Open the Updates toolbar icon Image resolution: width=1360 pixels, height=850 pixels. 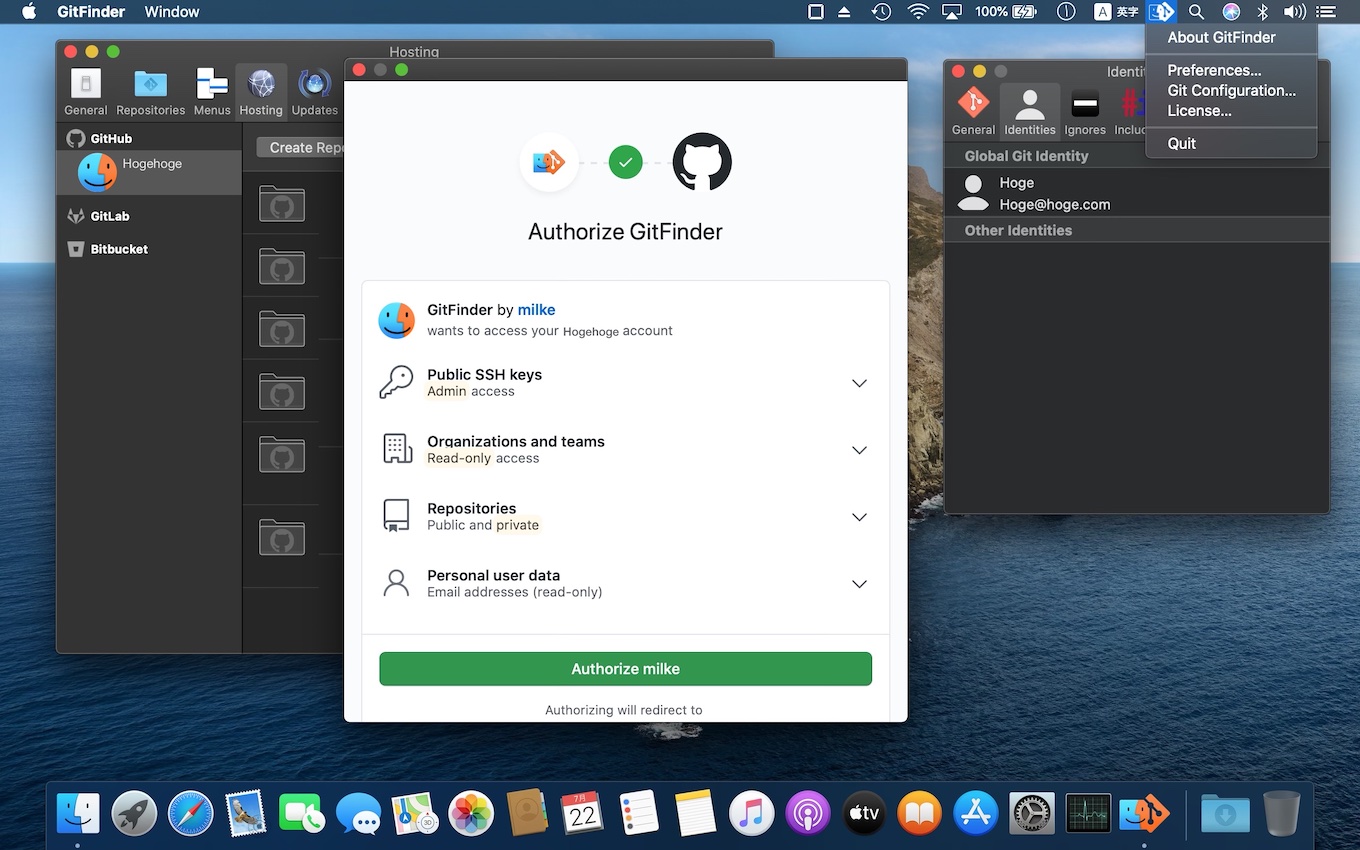314,92
